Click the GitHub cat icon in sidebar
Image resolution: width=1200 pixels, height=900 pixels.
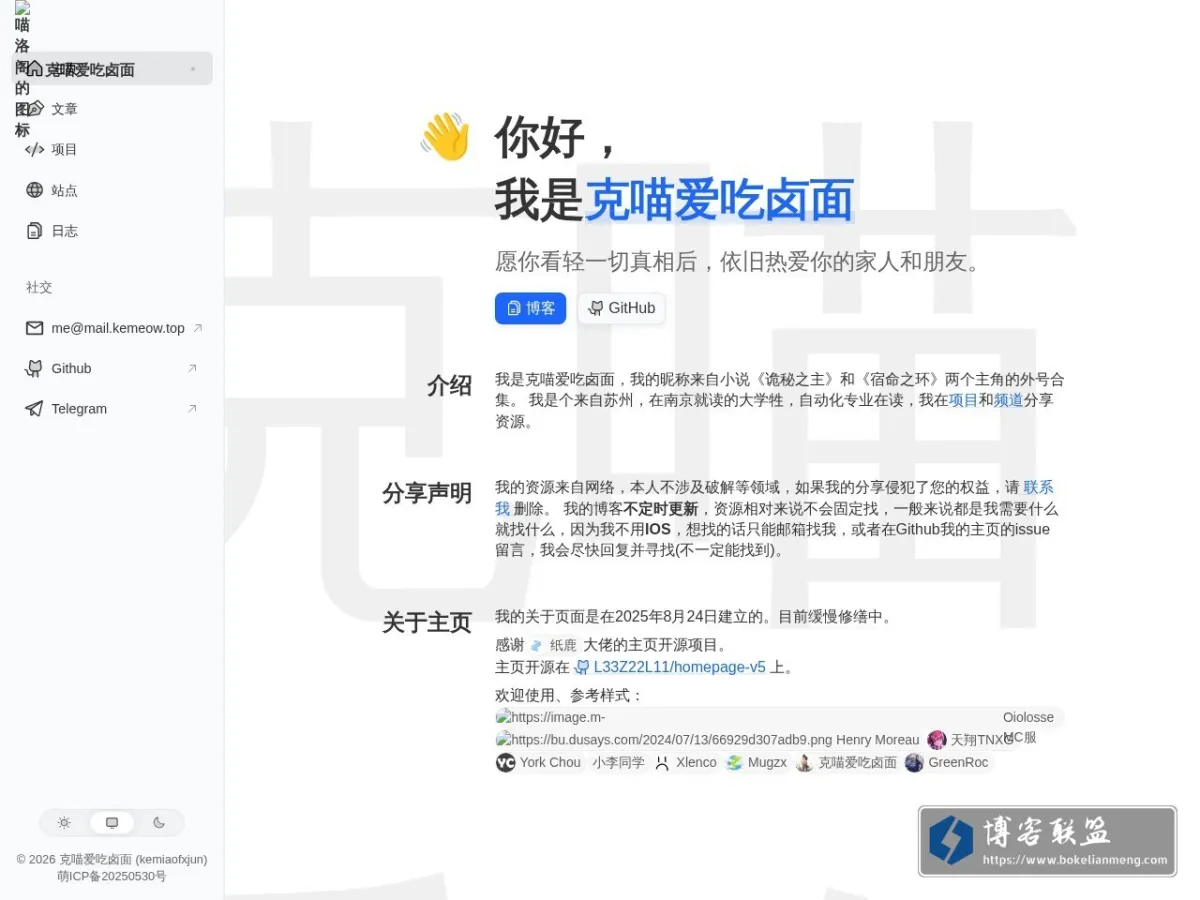(35, 368)
